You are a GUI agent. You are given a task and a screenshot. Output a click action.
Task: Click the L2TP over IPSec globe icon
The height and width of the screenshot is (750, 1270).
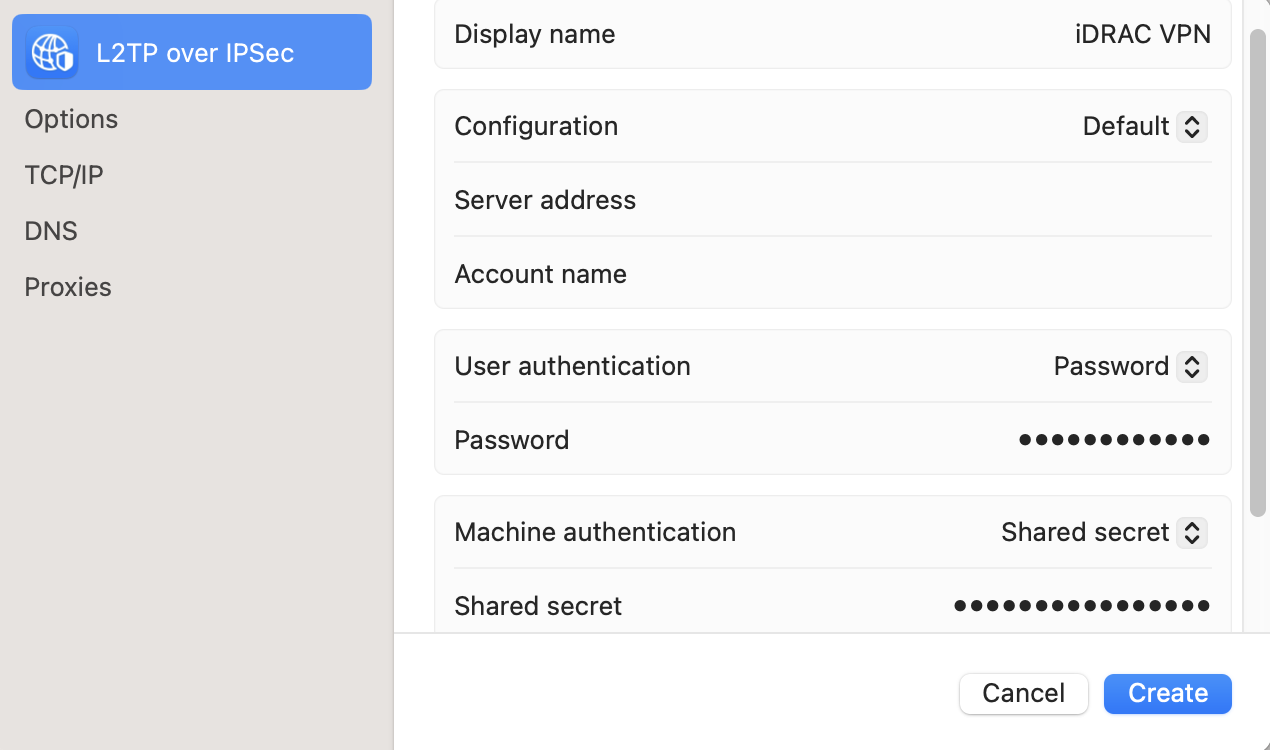(x=52, y=52)
